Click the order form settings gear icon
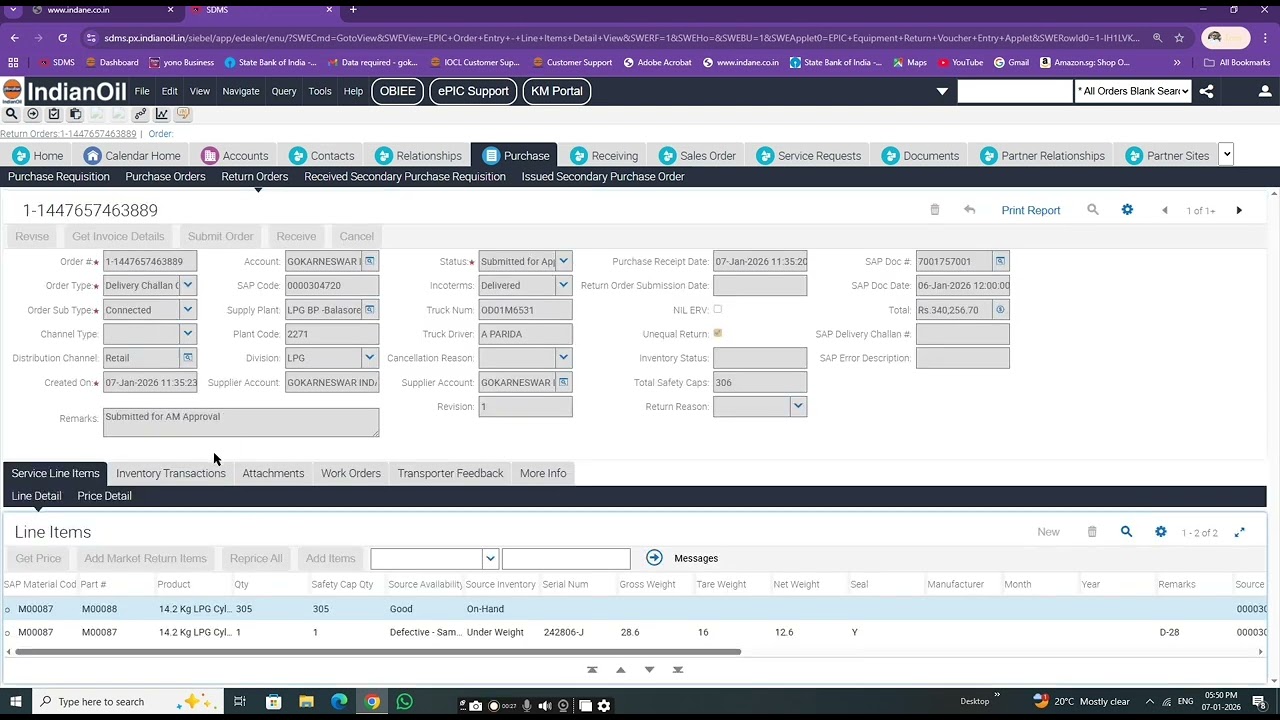 1127,210
